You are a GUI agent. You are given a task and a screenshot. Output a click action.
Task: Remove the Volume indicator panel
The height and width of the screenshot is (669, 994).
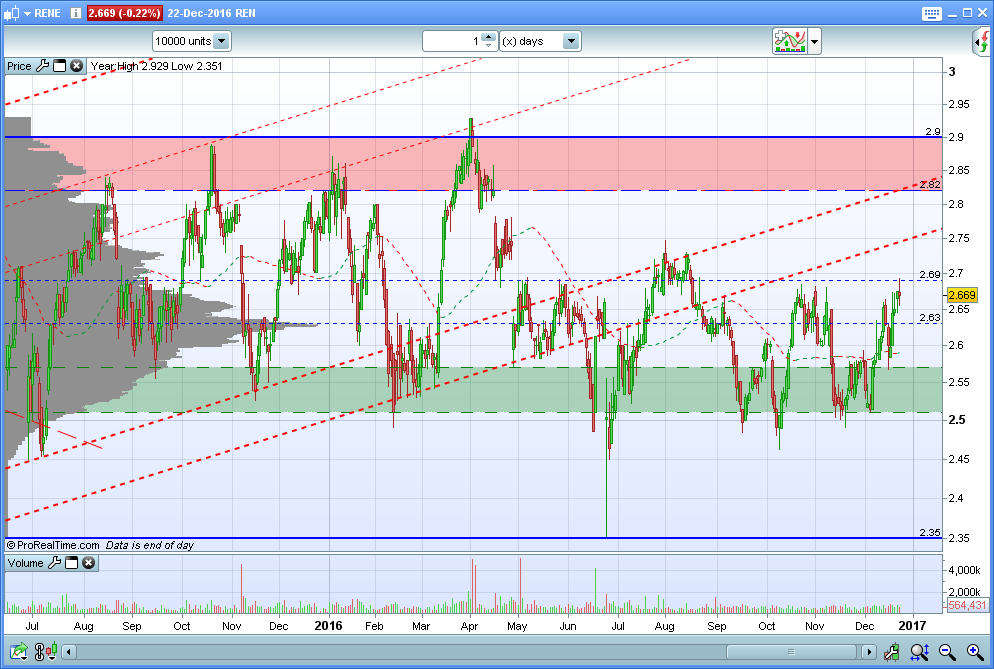tap(88, 563)
